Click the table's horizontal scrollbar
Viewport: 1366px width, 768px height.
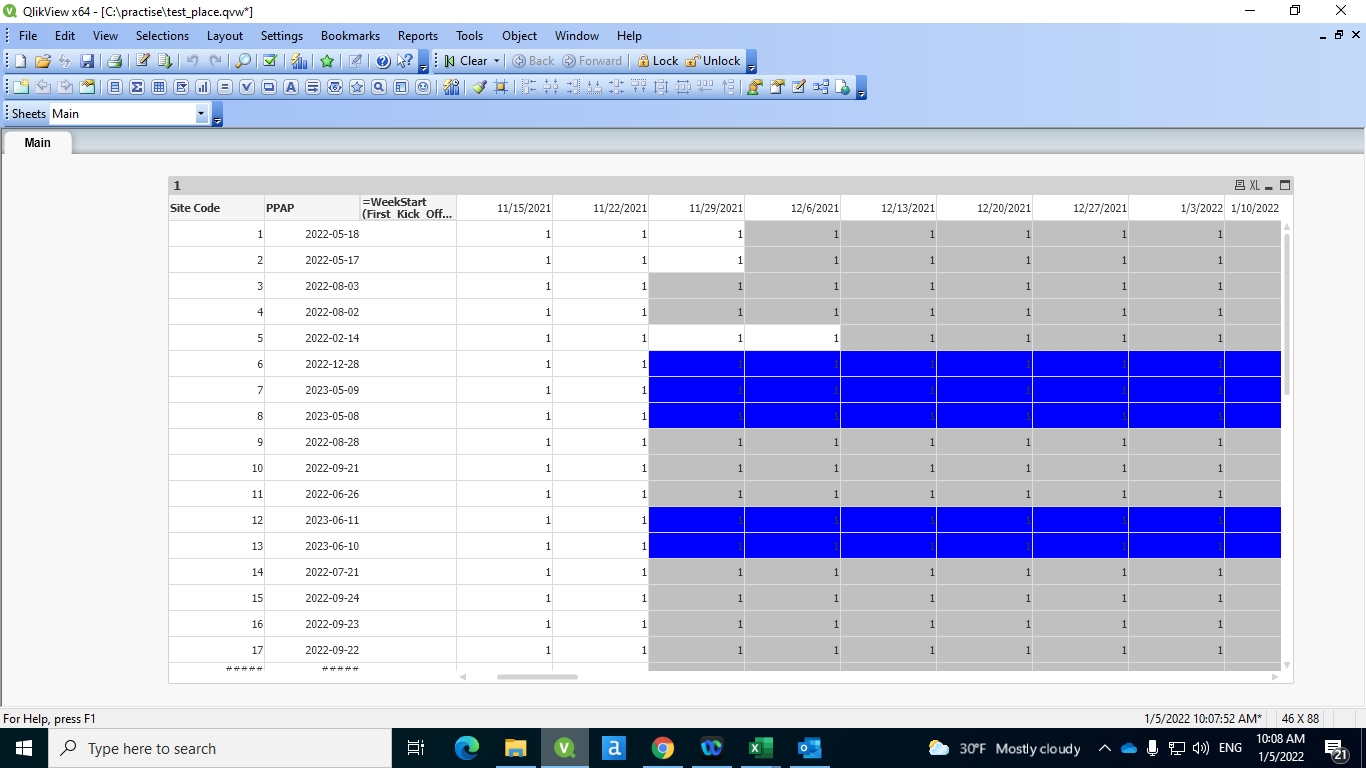pyautogui.click(x=537, y=677)
